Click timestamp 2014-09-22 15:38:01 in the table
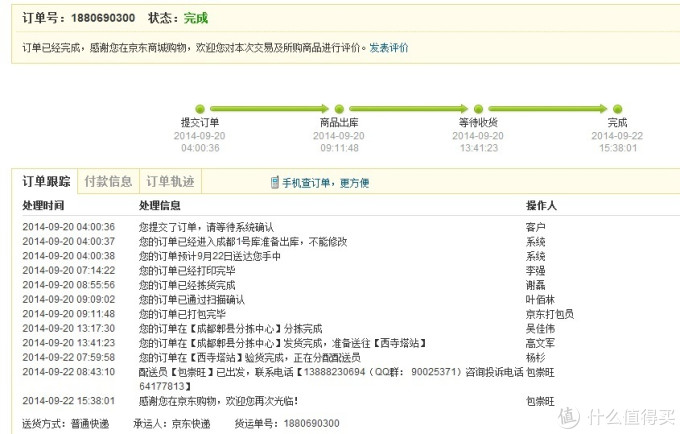This screenshot has height=434, width=680. point(69,401)
